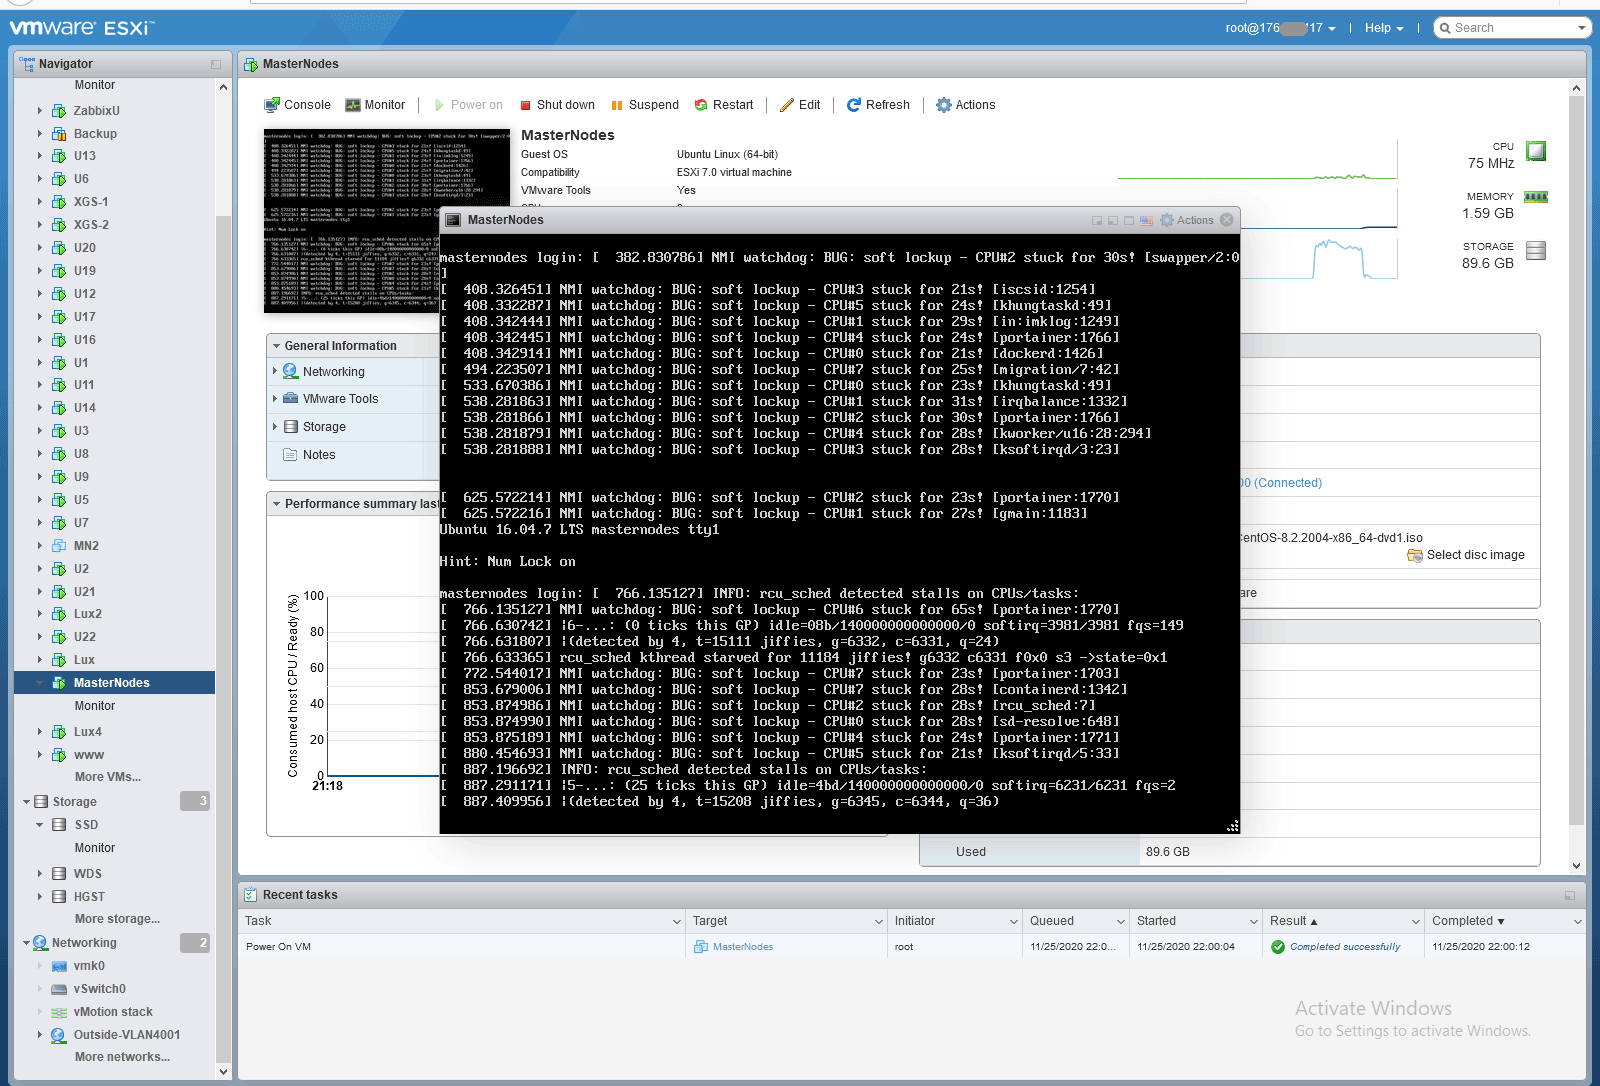Select the U17 virtual machine
The image size is (1600, 1086).
(x=85, y=317)
